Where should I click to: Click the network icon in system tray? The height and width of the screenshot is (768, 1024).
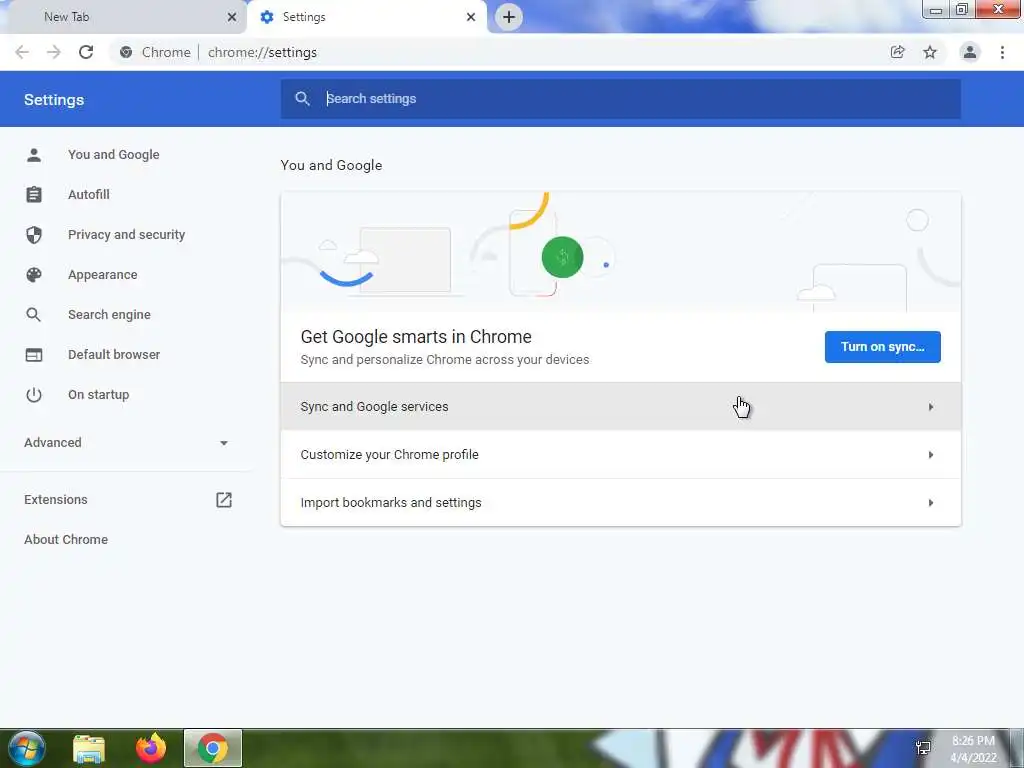pyautogui.click(x=923, y=748)
